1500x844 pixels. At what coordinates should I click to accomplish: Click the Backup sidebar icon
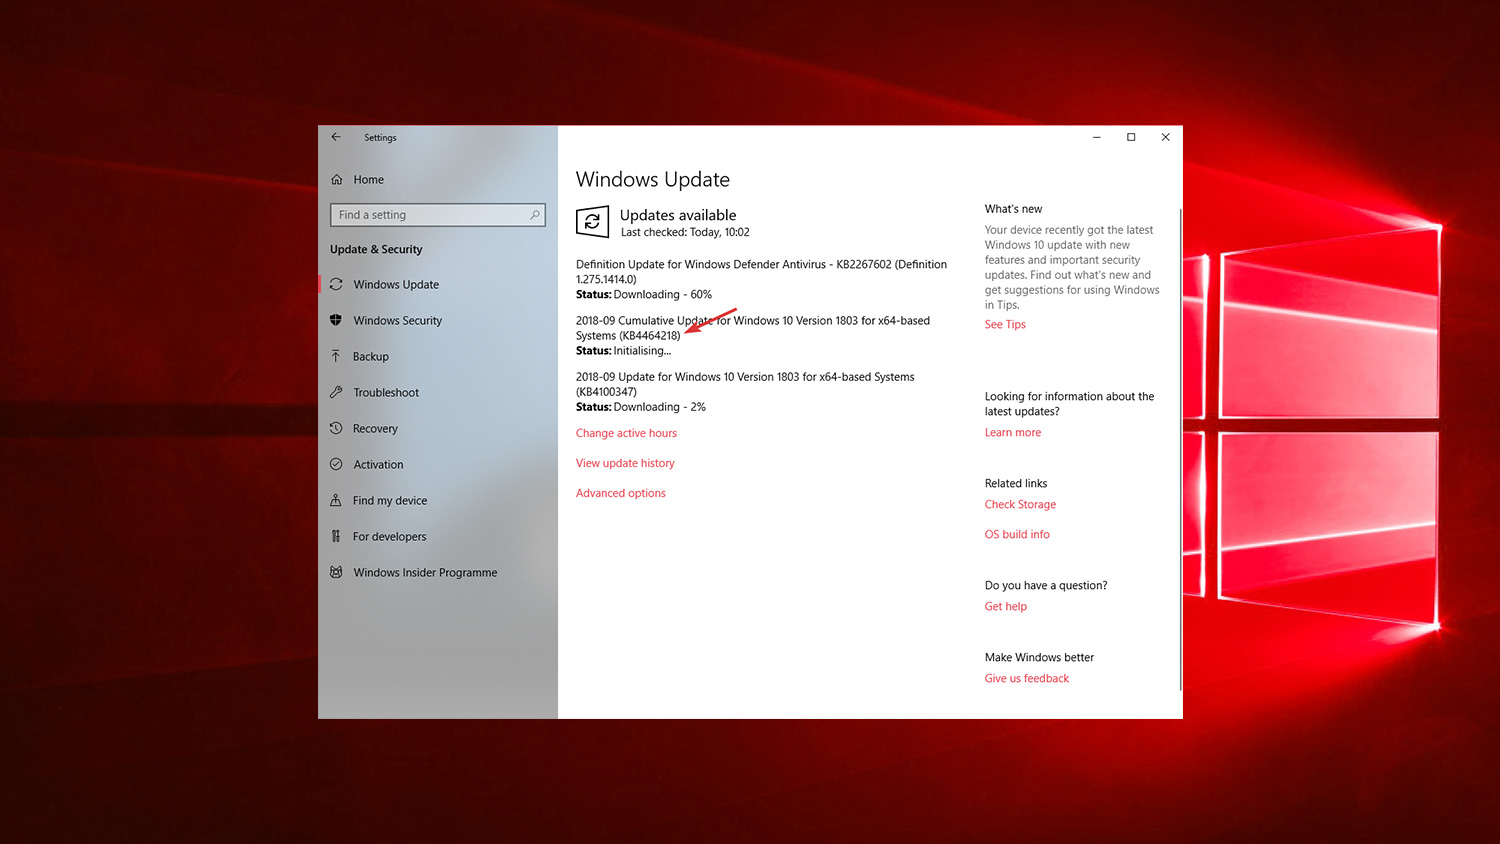[x=336, y=356]
